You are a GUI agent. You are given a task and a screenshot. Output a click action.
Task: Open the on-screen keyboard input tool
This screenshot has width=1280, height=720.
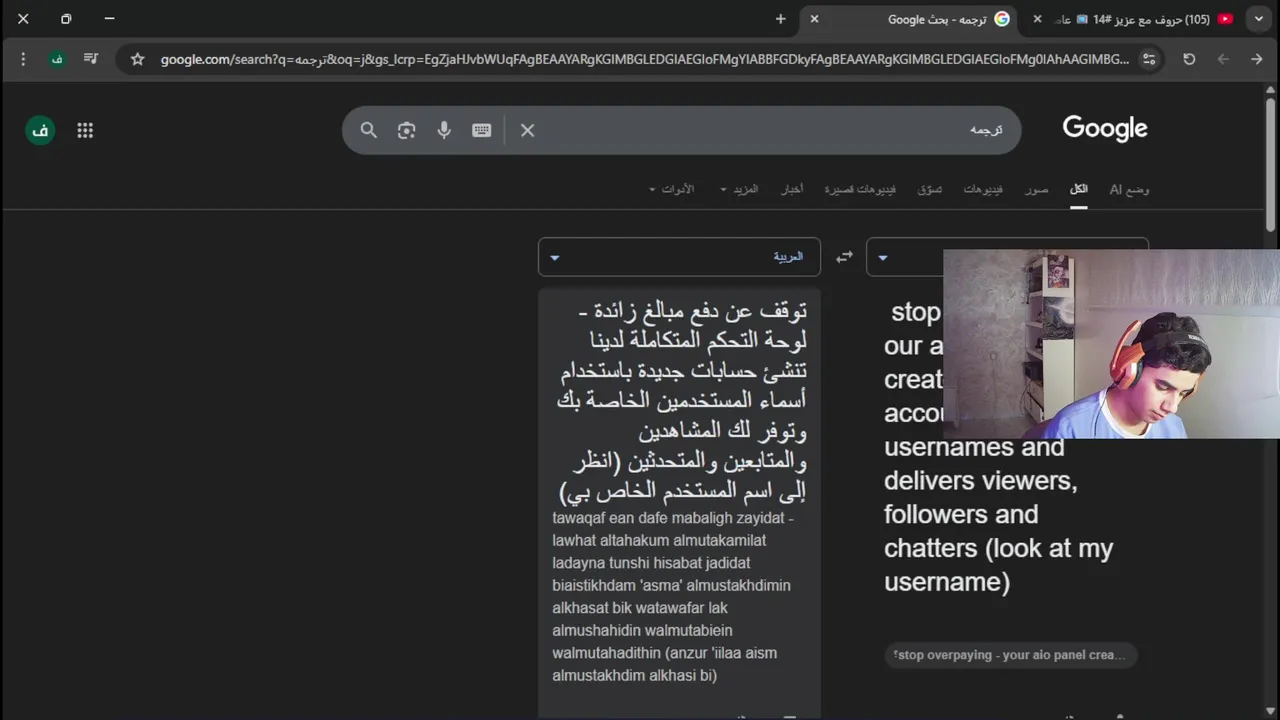click(x=482, y=130)
